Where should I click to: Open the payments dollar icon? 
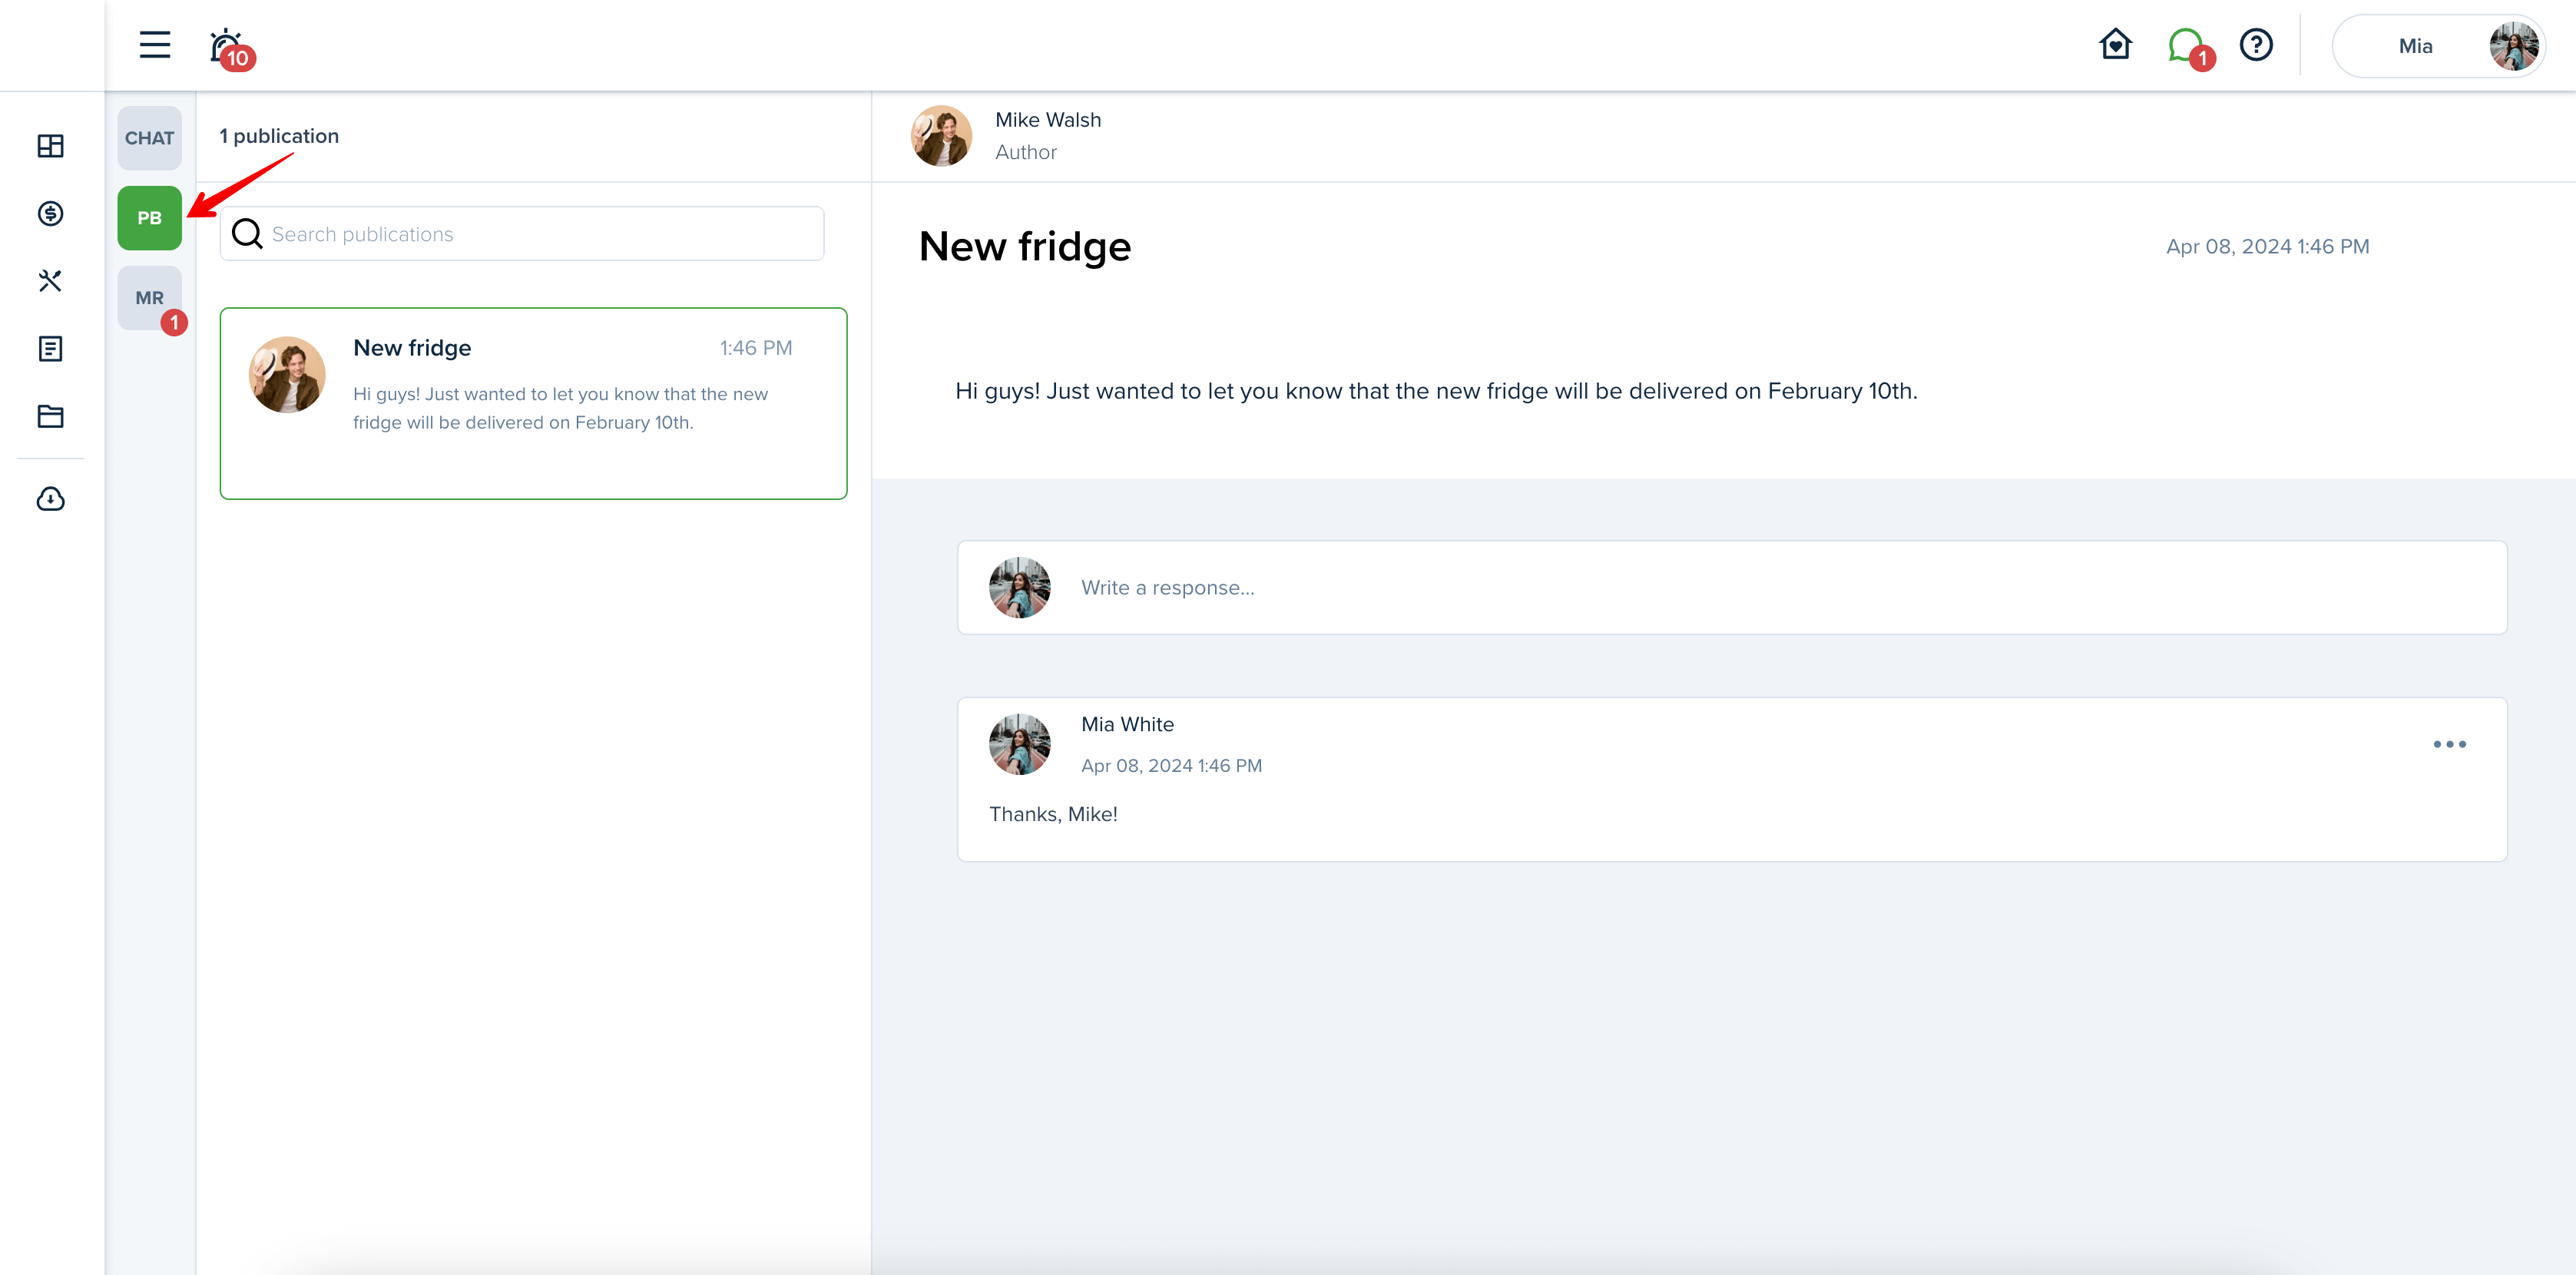tap(50, 213)
